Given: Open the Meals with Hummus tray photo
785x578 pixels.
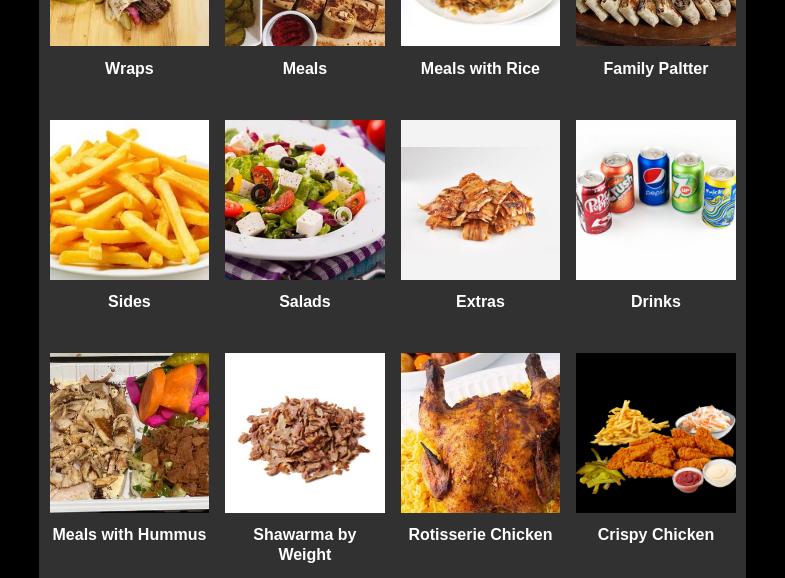Looking at the screenshot, I should (129, 433).
